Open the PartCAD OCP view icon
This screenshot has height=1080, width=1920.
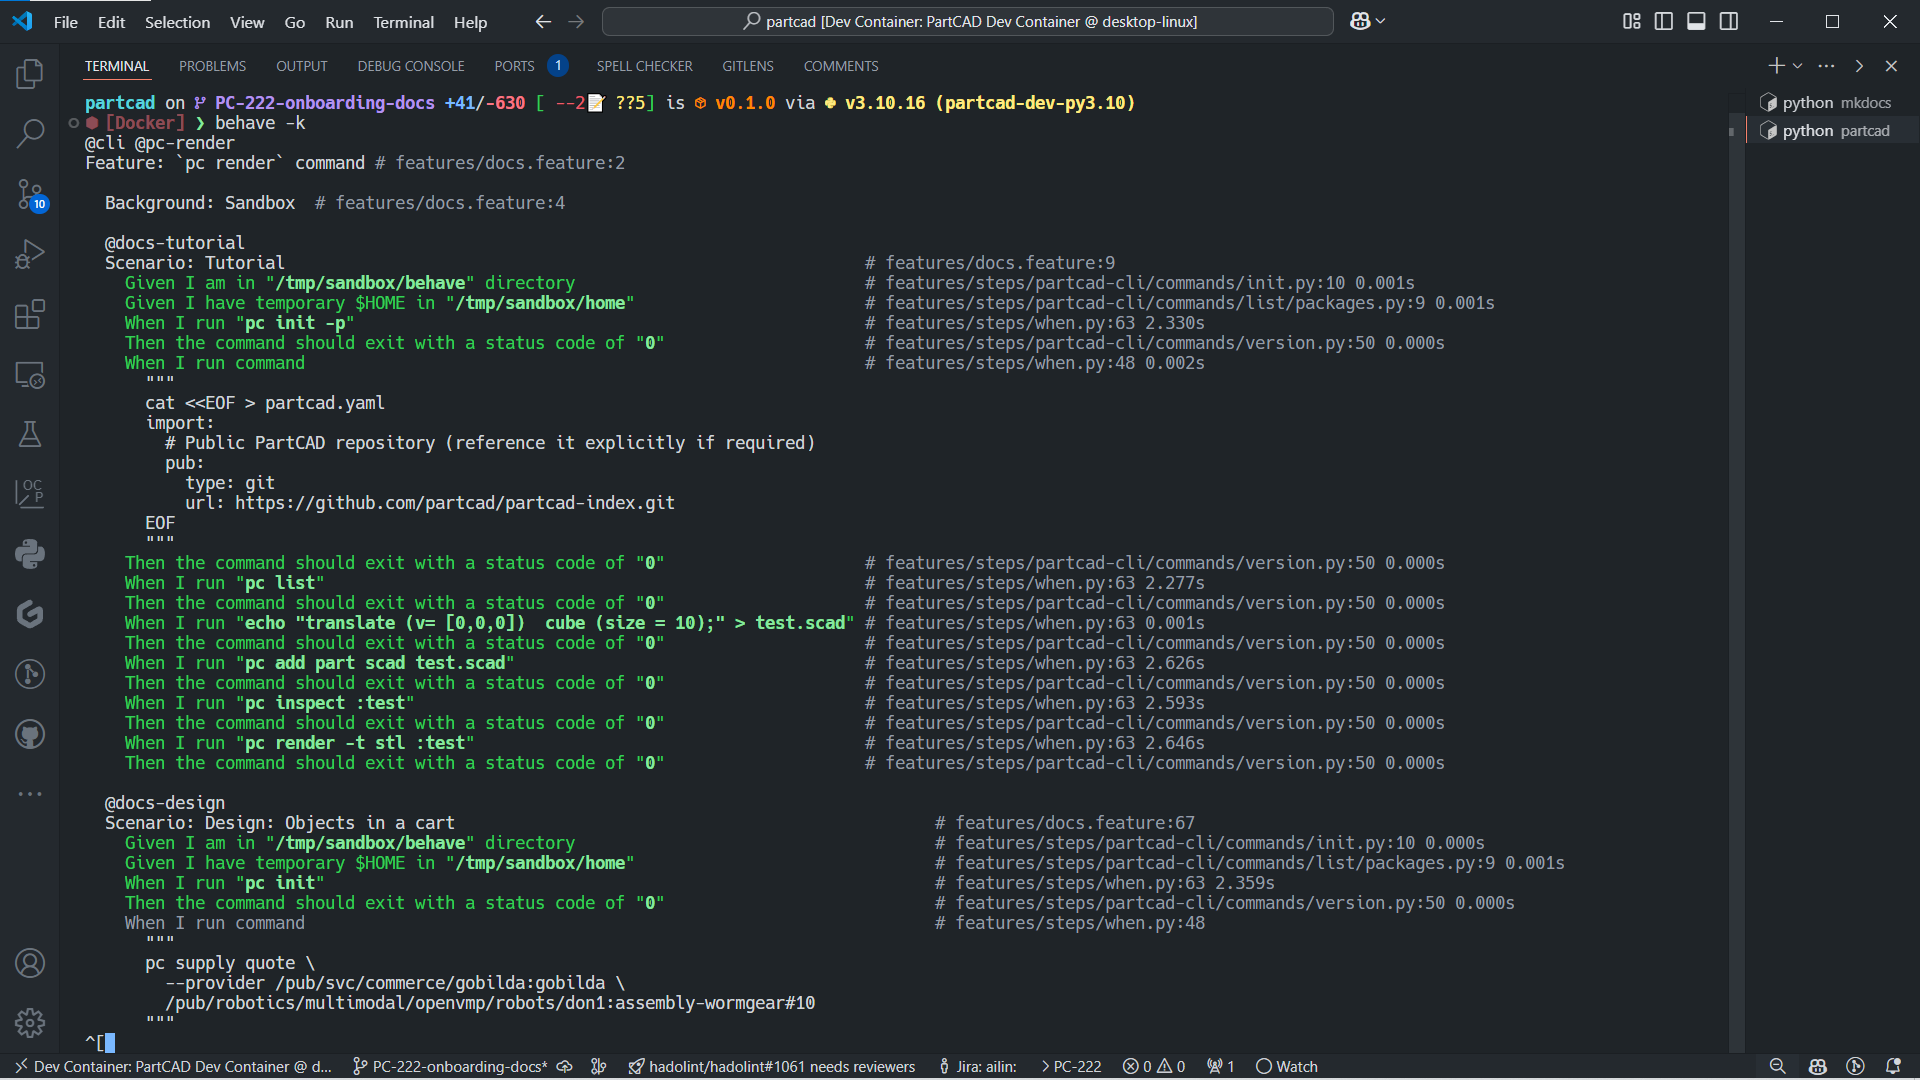pos(30,494)
